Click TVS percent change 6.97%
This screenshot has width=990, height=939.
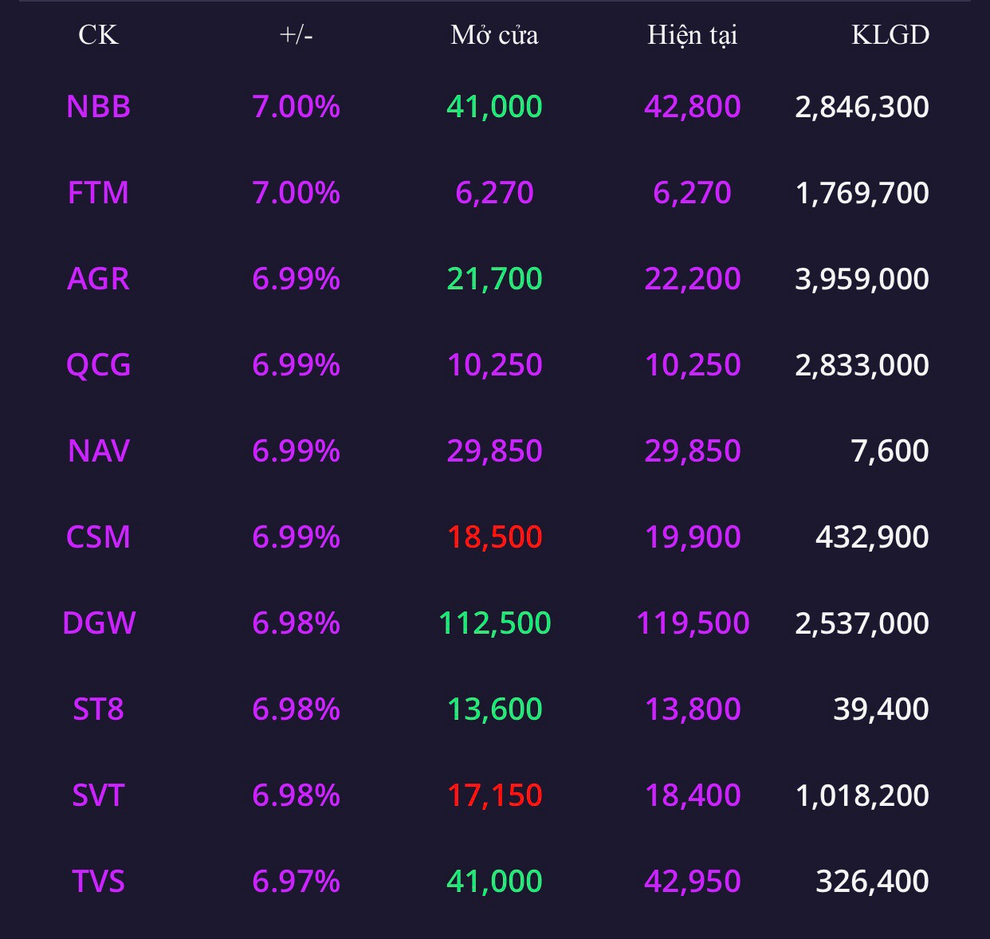[296, 881]
